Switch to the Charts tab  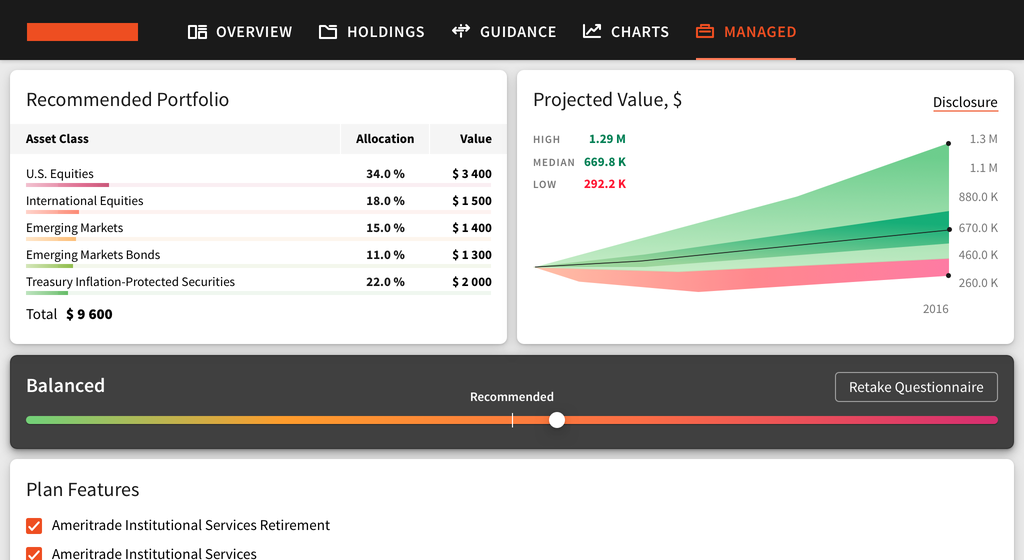(639, 32)
